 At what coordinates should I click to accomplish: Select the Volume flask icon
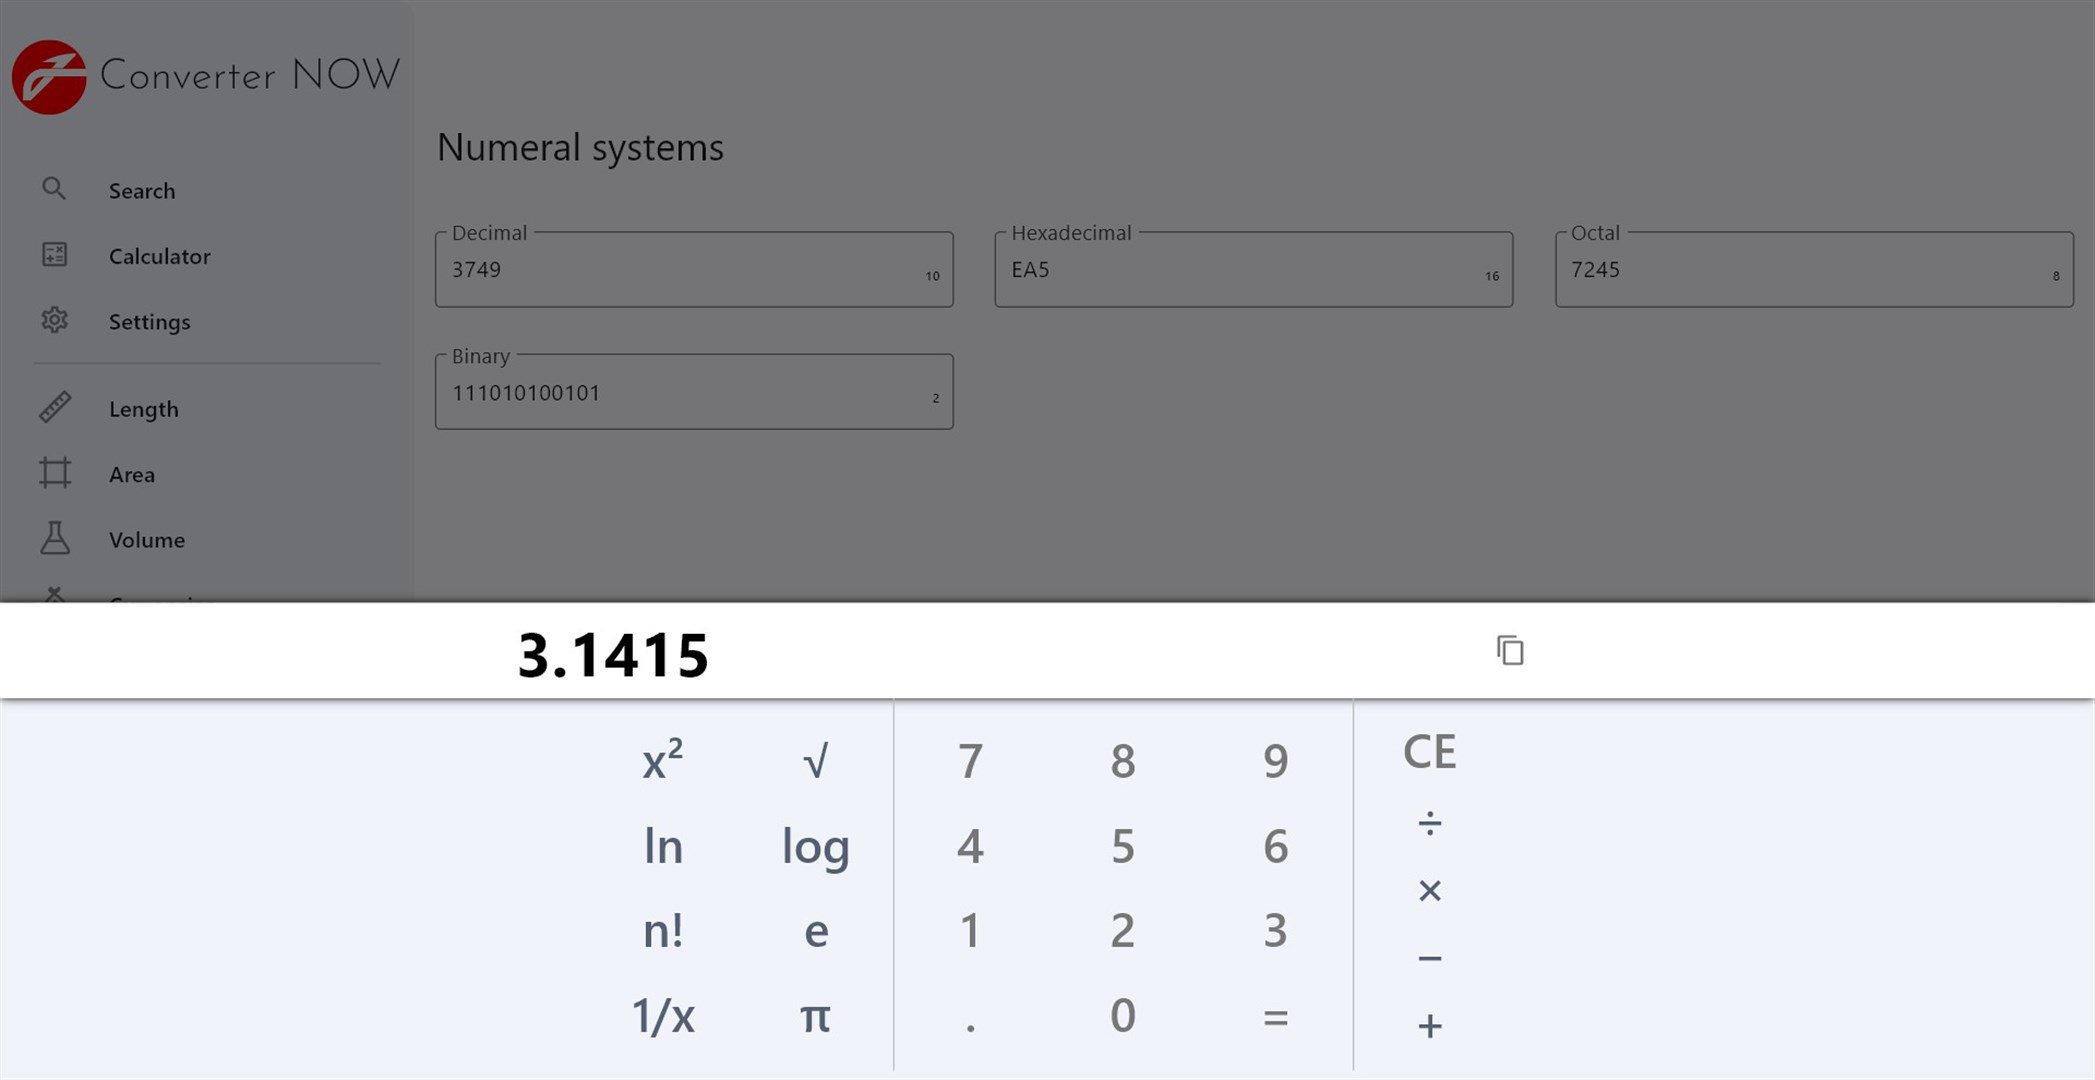(x=54, y=538)
